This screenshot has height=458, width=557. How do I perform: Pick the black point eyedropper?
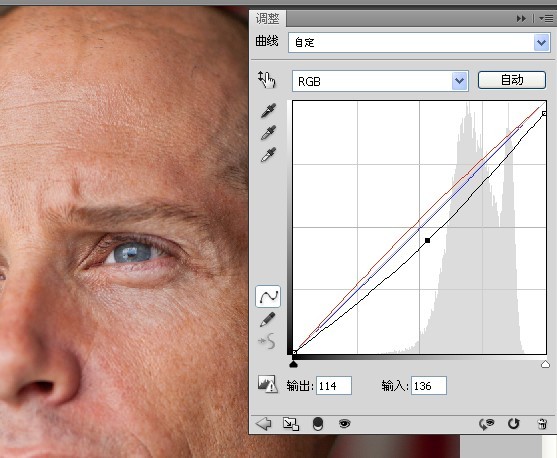tap(268, 111)
